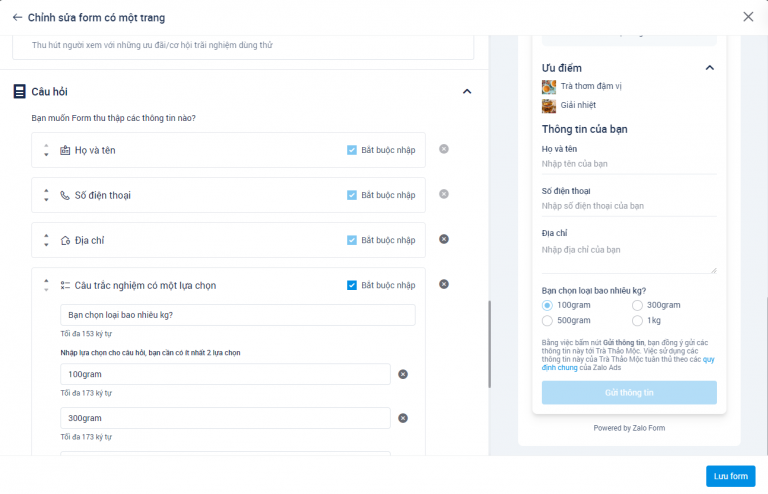This screenshot has width=768, height=494.
Task: Click reorder arrows for Số điện thoại row
Action: click(46, 195)
